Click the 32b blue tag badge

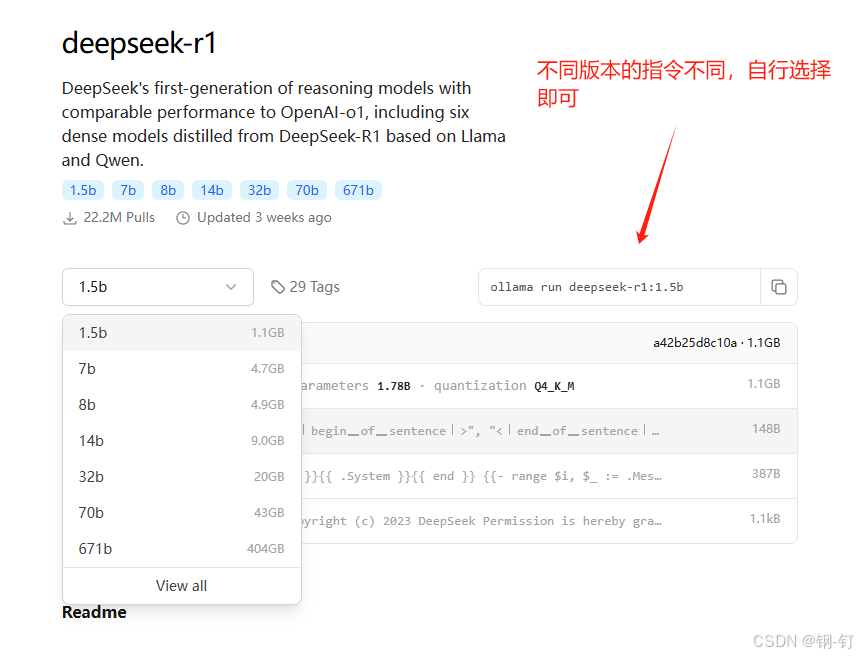pyautogui.click(x=259, y=190)
